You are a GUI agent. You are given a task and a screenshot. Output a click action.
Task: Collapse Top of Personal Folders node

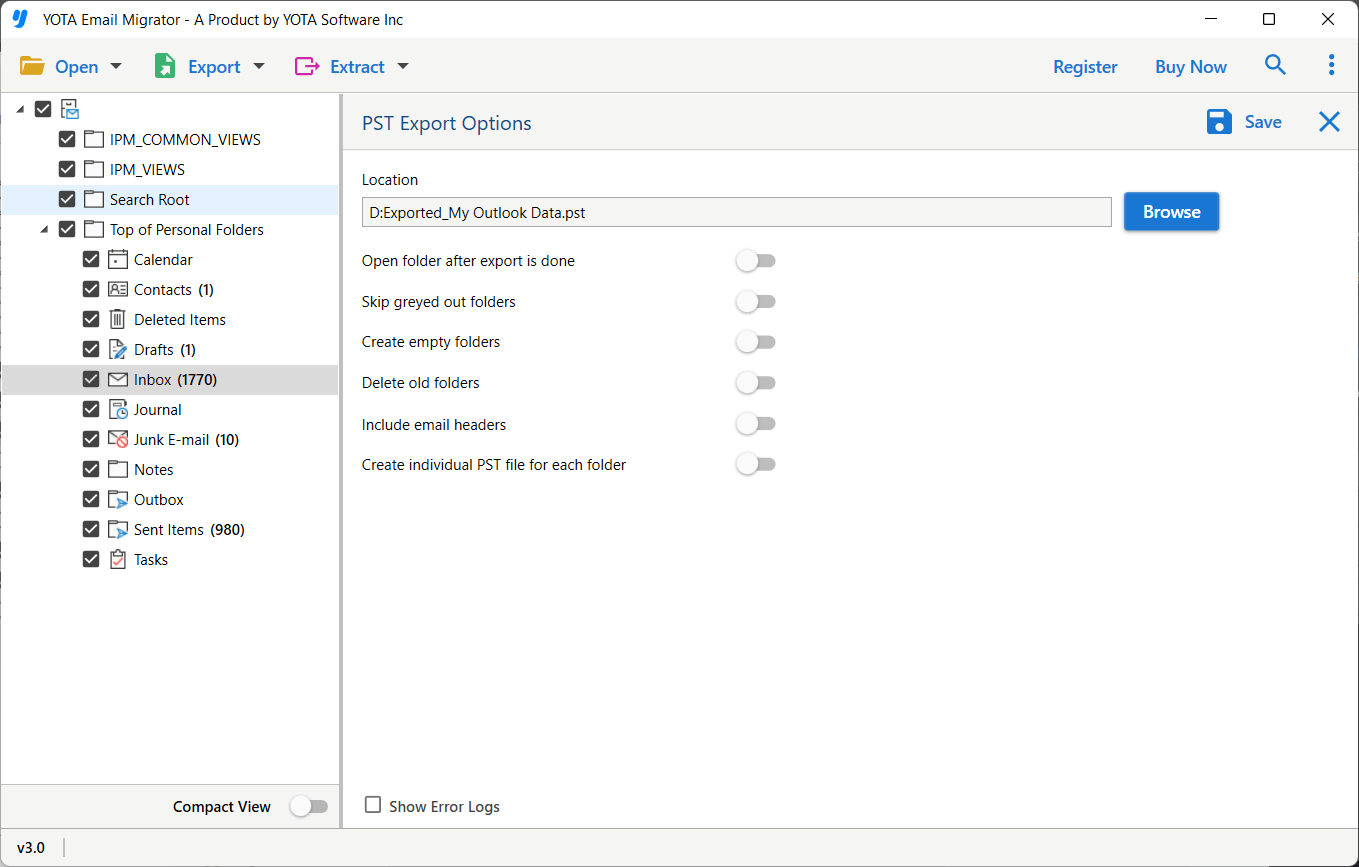45,230
